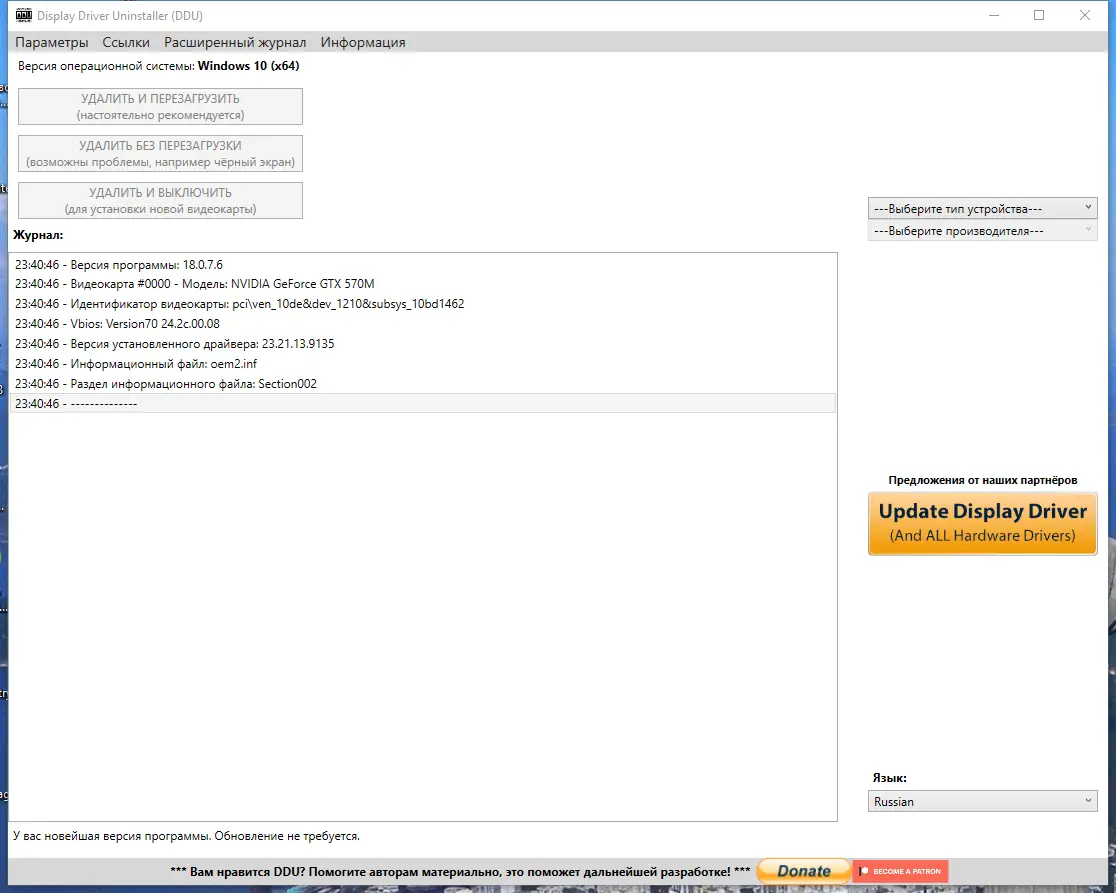The height and width of the screenshot is (893, 1116).
Task: Open the Update Display Driver partner offer
Action: coord(982,522)
